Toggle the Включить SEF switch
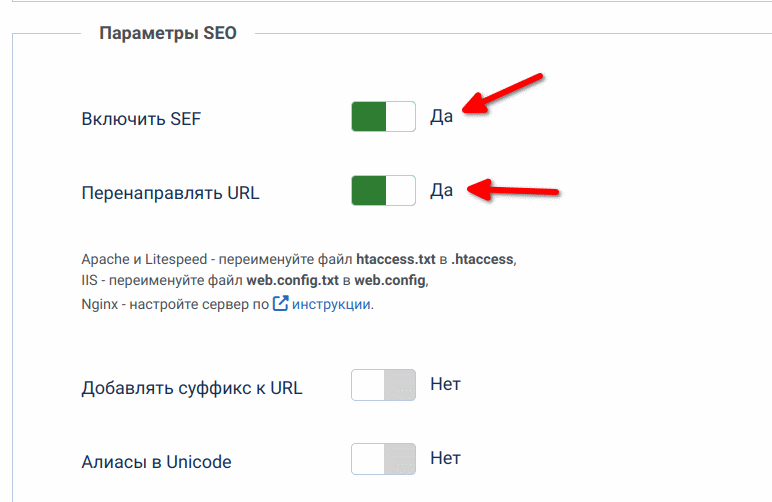The height and width of the screenshot is (502, 772). pos(384,117)
